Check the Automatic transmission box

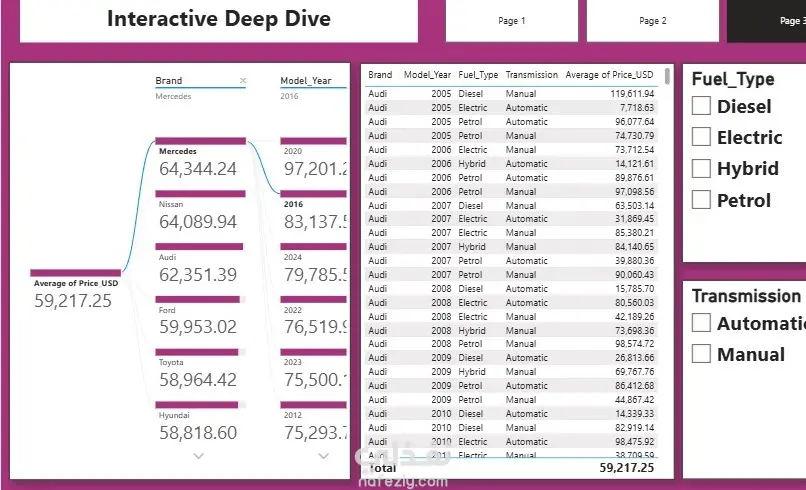(x=701, y=323)
